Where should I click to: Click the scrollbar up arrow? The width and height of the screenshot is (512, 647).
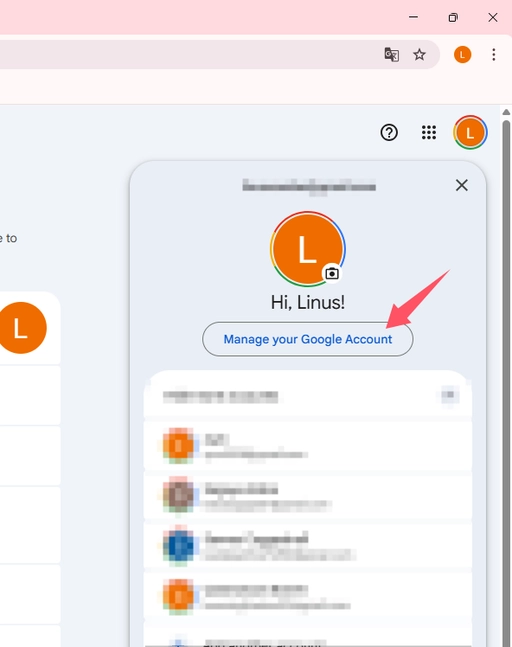(x=506, y=112)
